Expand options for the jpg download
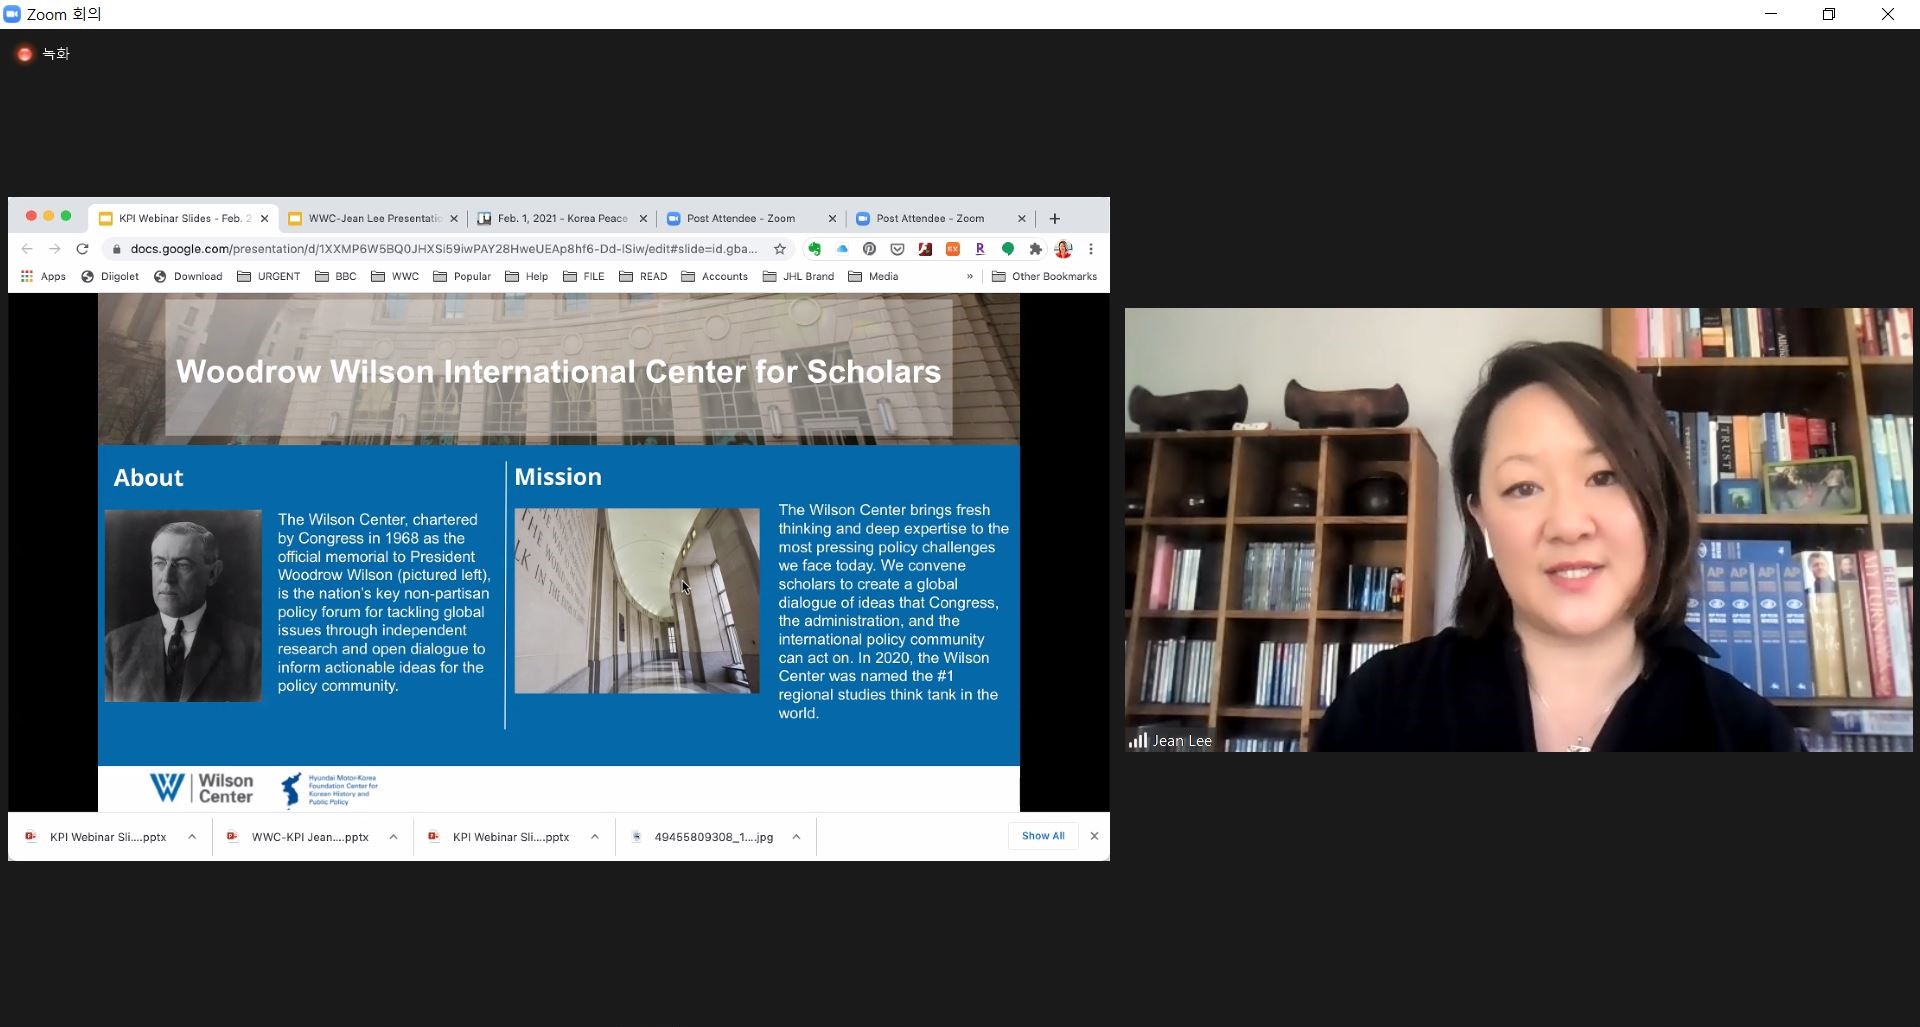 point(797,837)
